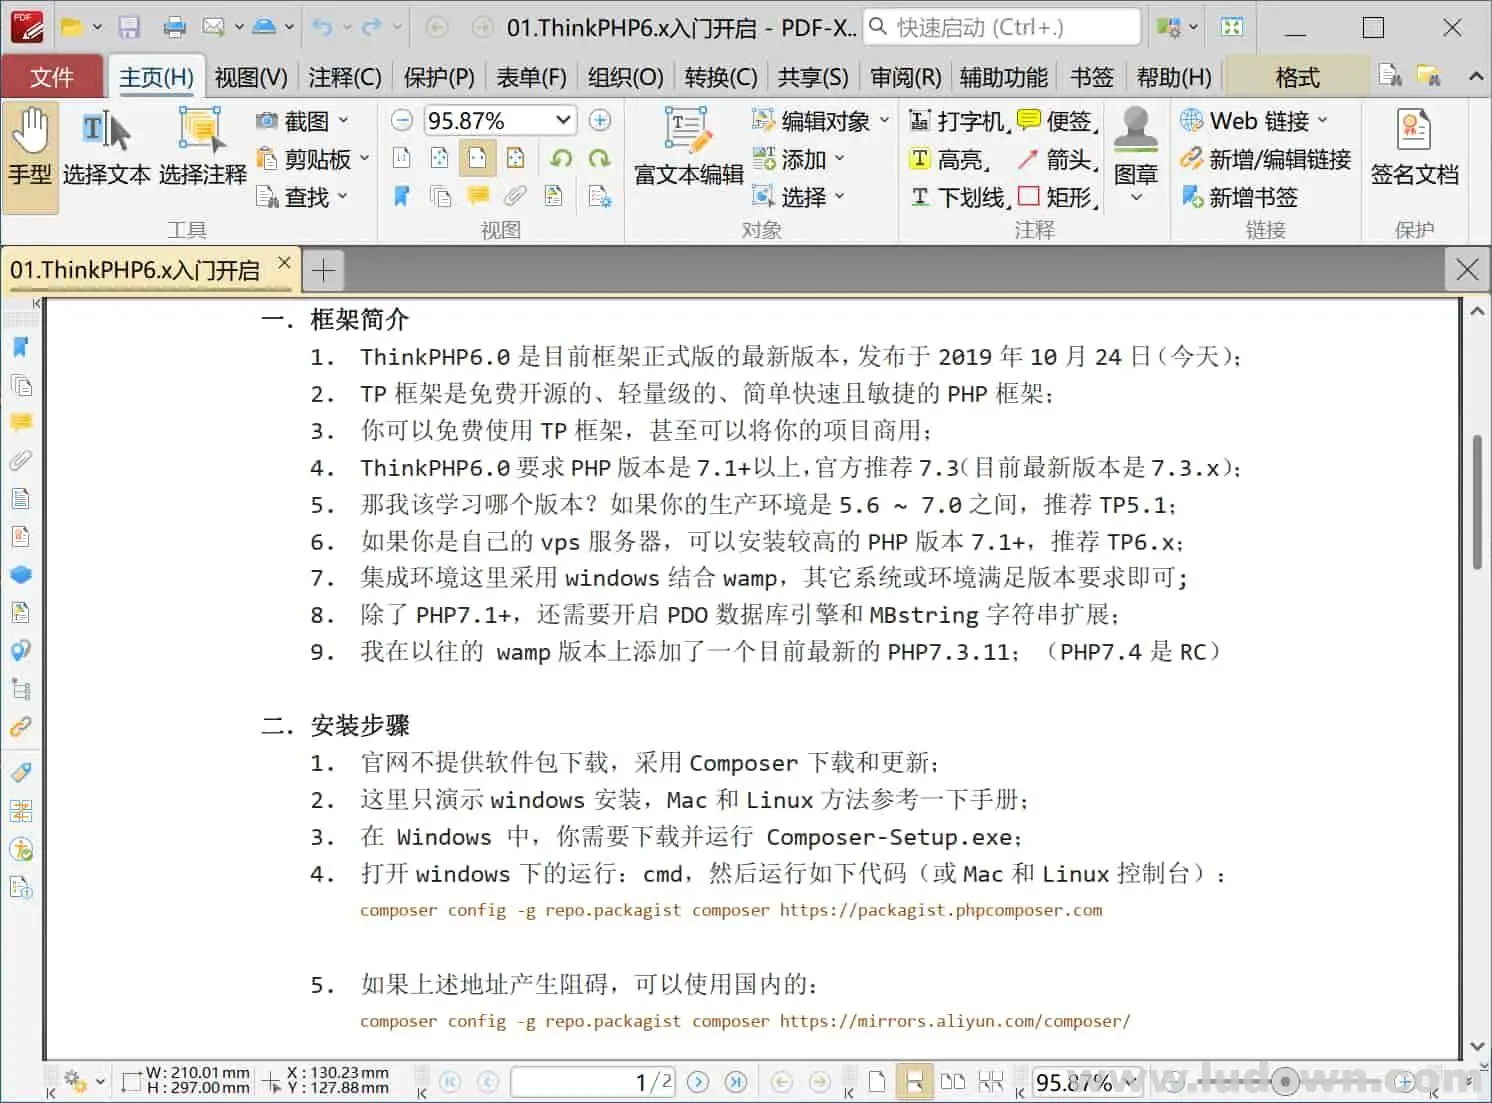
Task: Click the zoom out minus icon in ribbon
Action: pos(402,121)
